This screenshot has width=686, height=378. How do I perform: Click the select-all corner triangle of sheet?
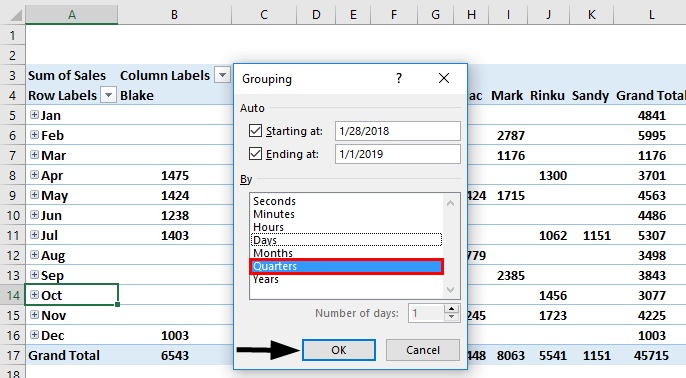tap(16, 15)
